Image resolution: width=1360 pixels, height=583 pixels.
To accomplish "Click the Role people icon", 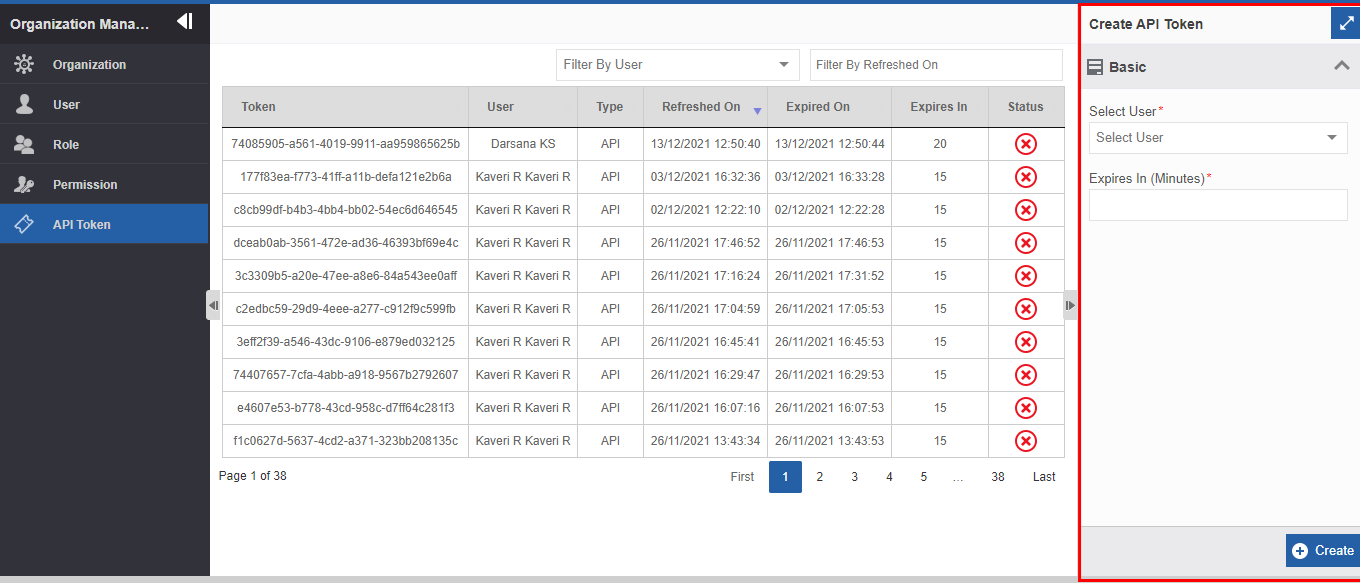I will coord(24,144).
